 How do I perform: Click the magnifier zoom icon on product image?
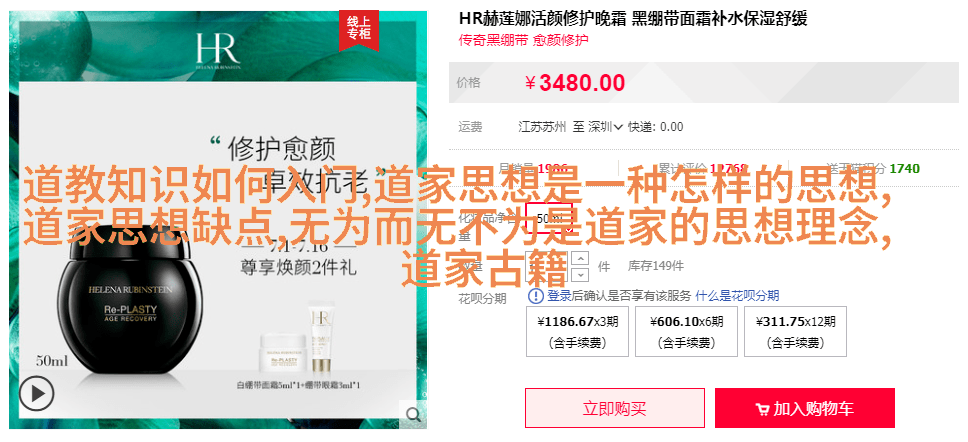(412, 414)
